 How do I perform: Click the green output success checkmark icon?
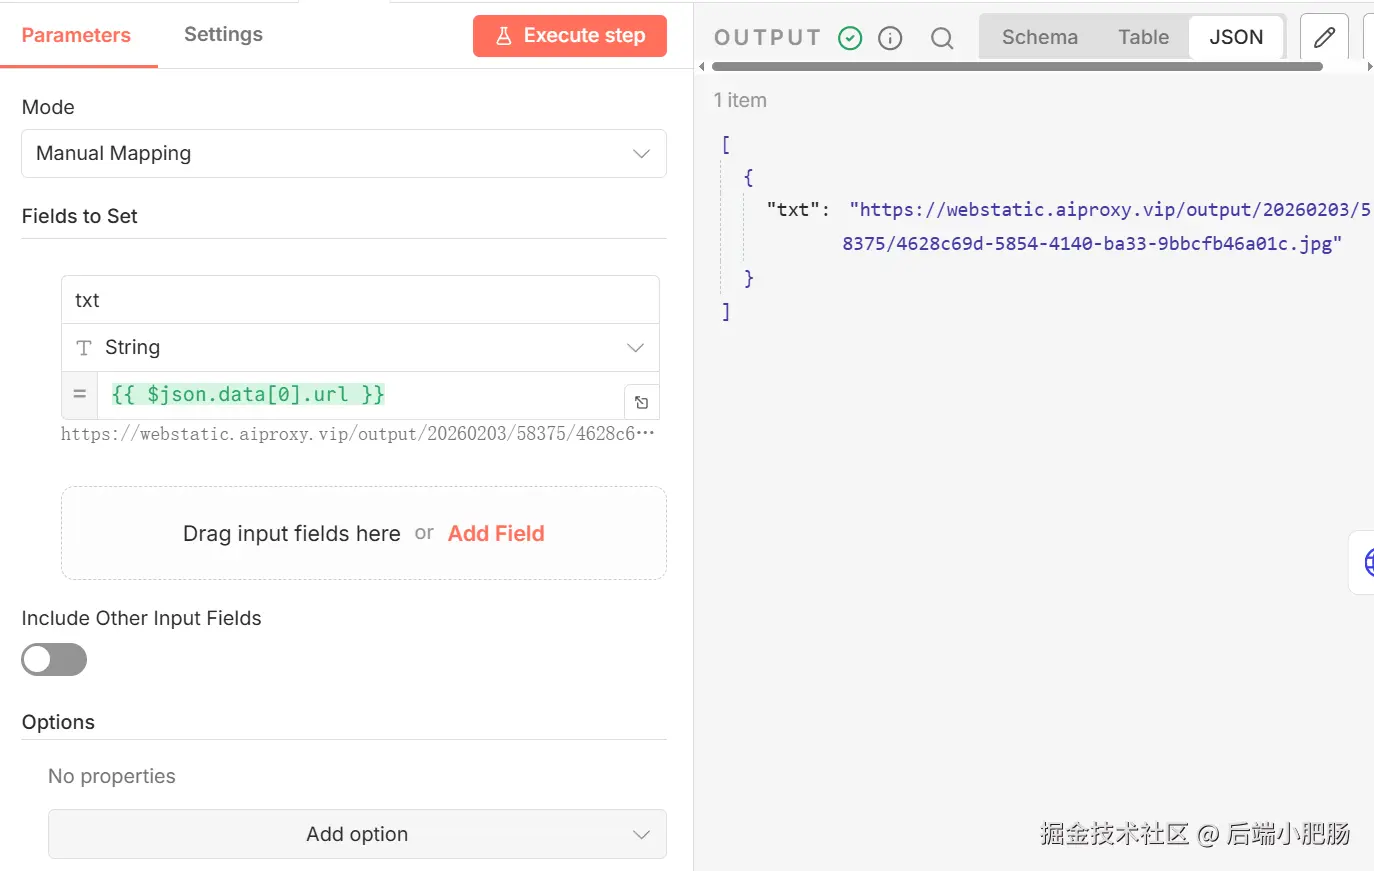850,38
